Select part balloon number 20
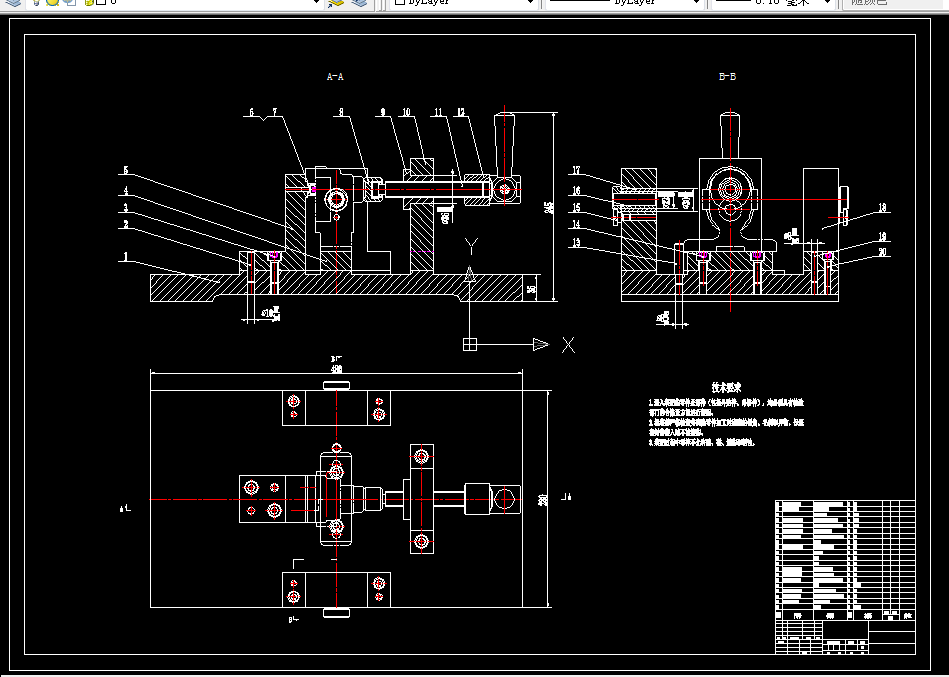This screenshot has height=677, width=949. coord(882,252)
